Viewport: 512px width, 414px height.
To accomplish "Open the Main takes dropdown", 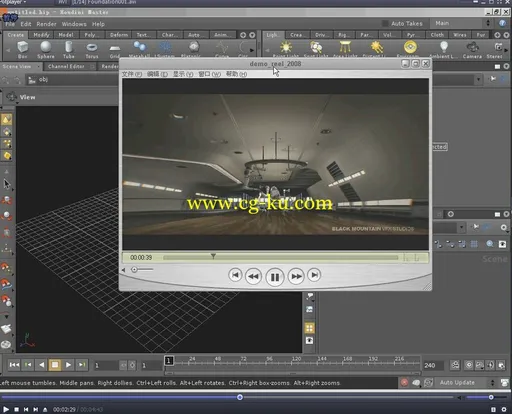I will (x=462, y=23).
